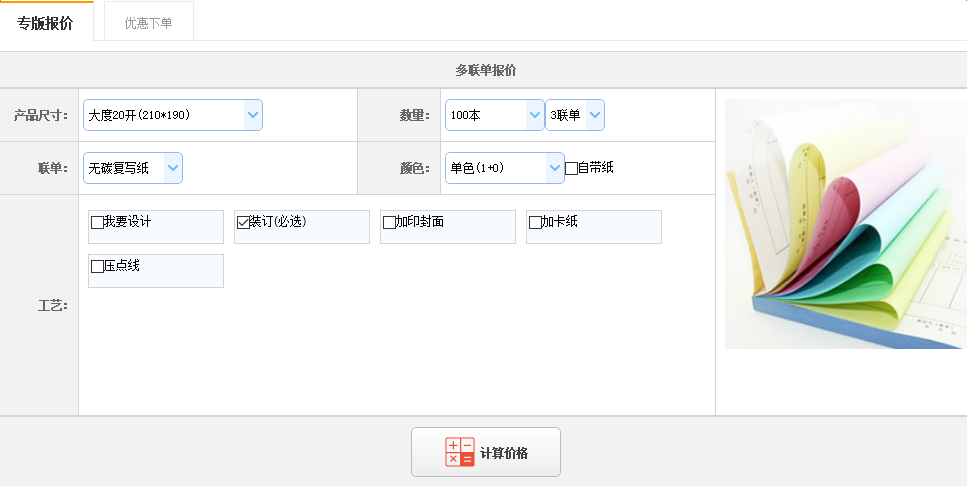Expand the 产品尺寸 size dropdown
The height and width of the screenshot is (486, 967).
click(172, 115)
